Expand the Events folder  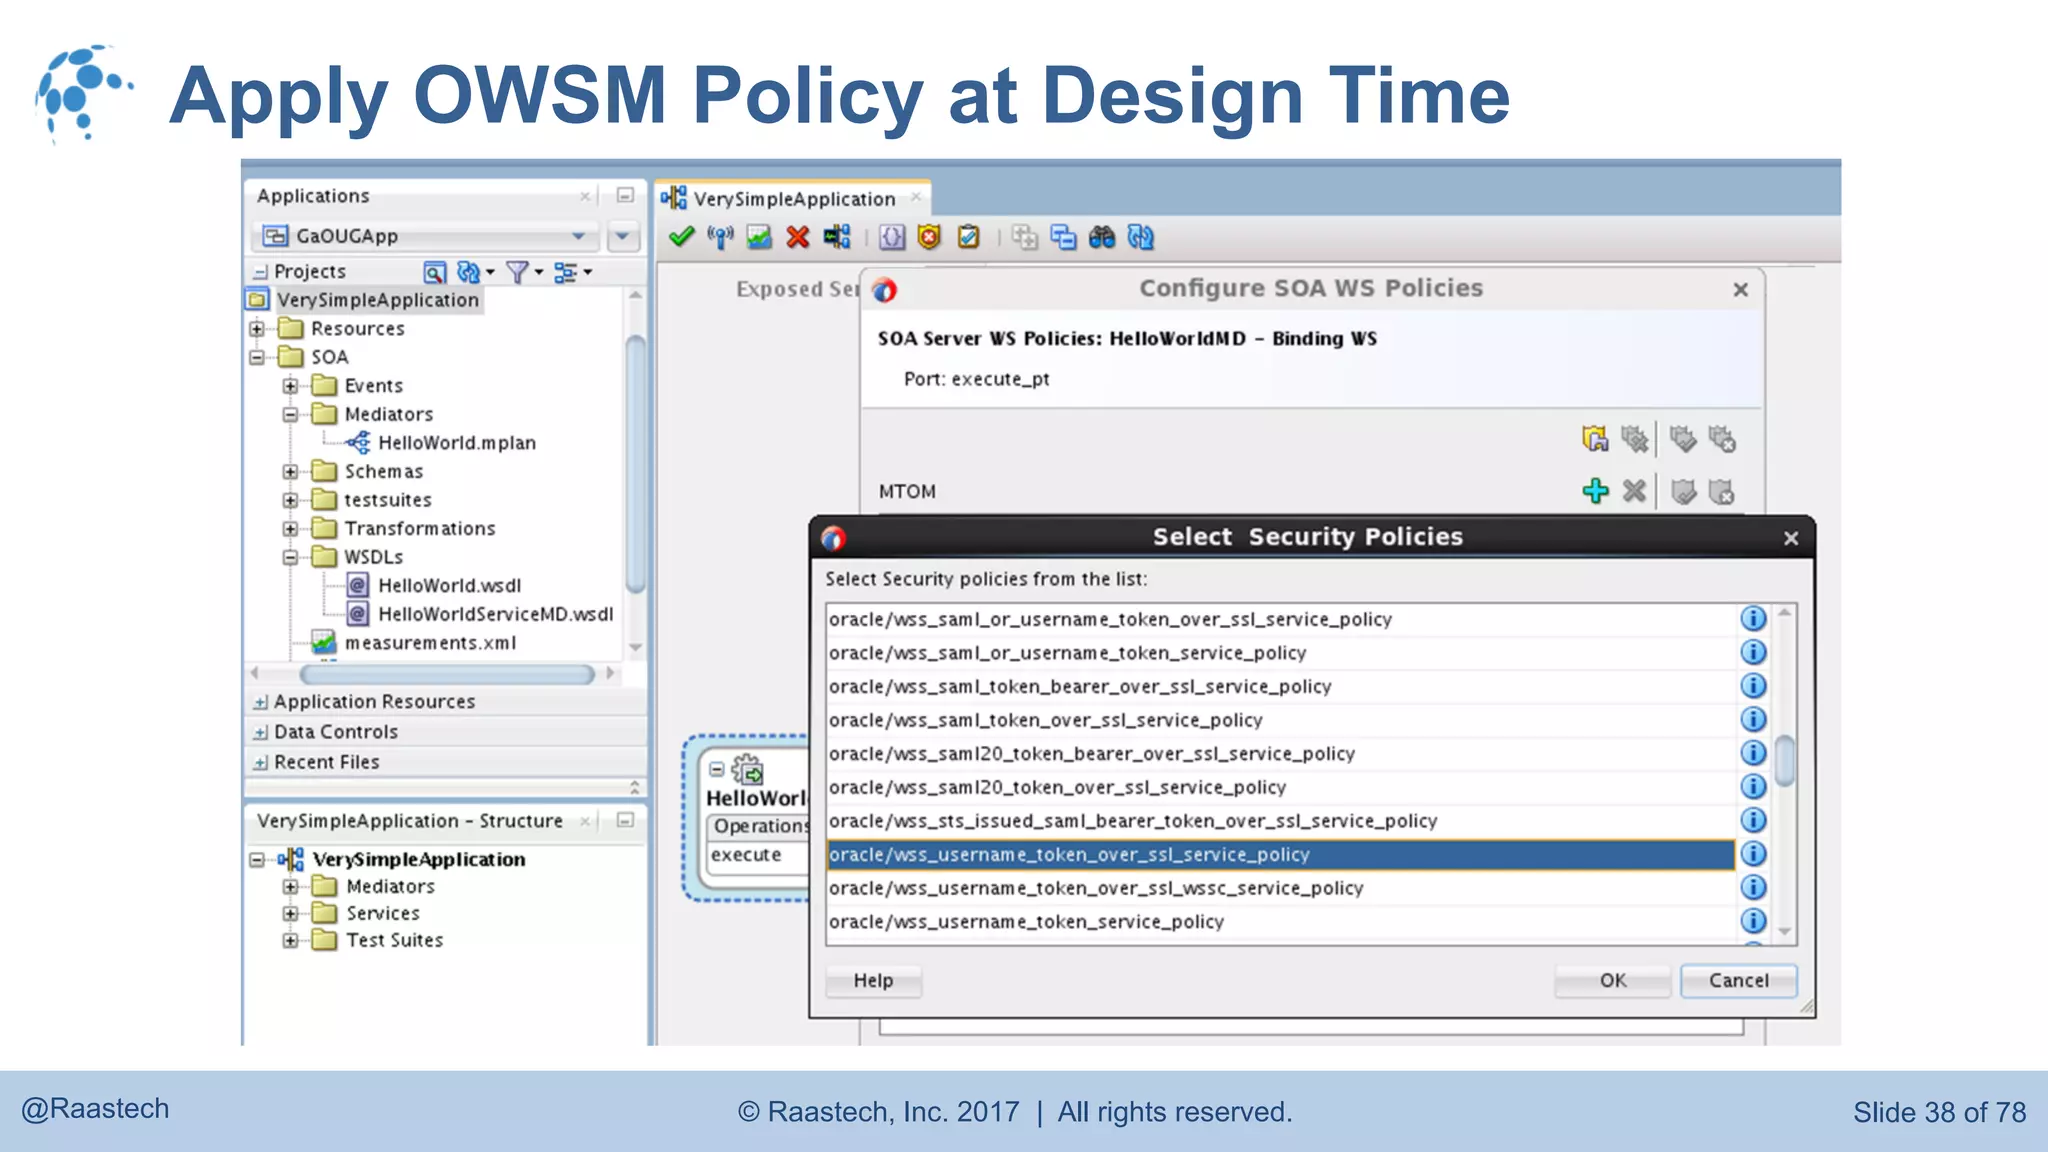click(290, 385)
